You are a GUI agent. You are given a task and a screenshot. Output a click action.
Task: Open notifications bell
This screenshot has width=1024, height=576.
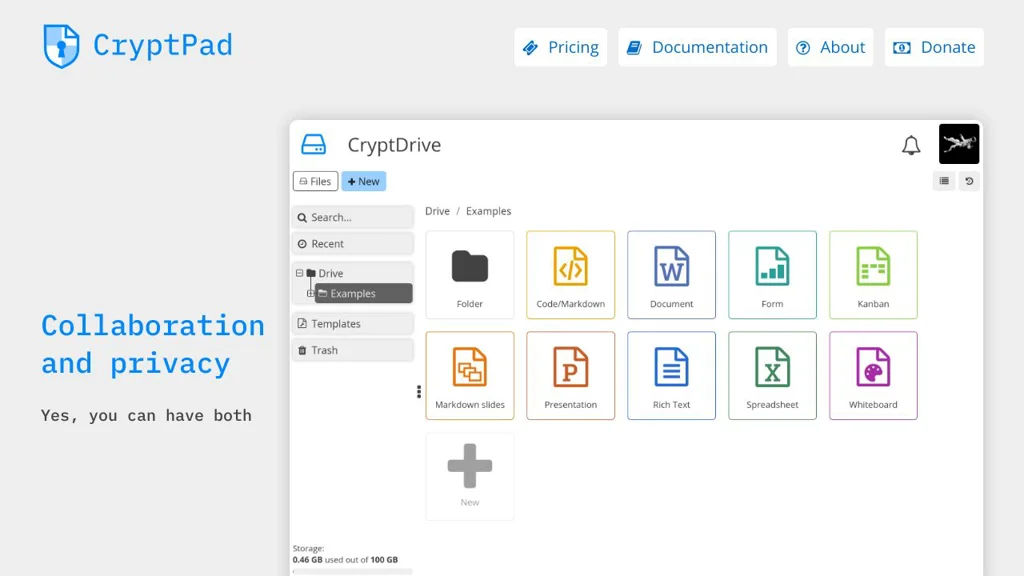coord(911,145)
